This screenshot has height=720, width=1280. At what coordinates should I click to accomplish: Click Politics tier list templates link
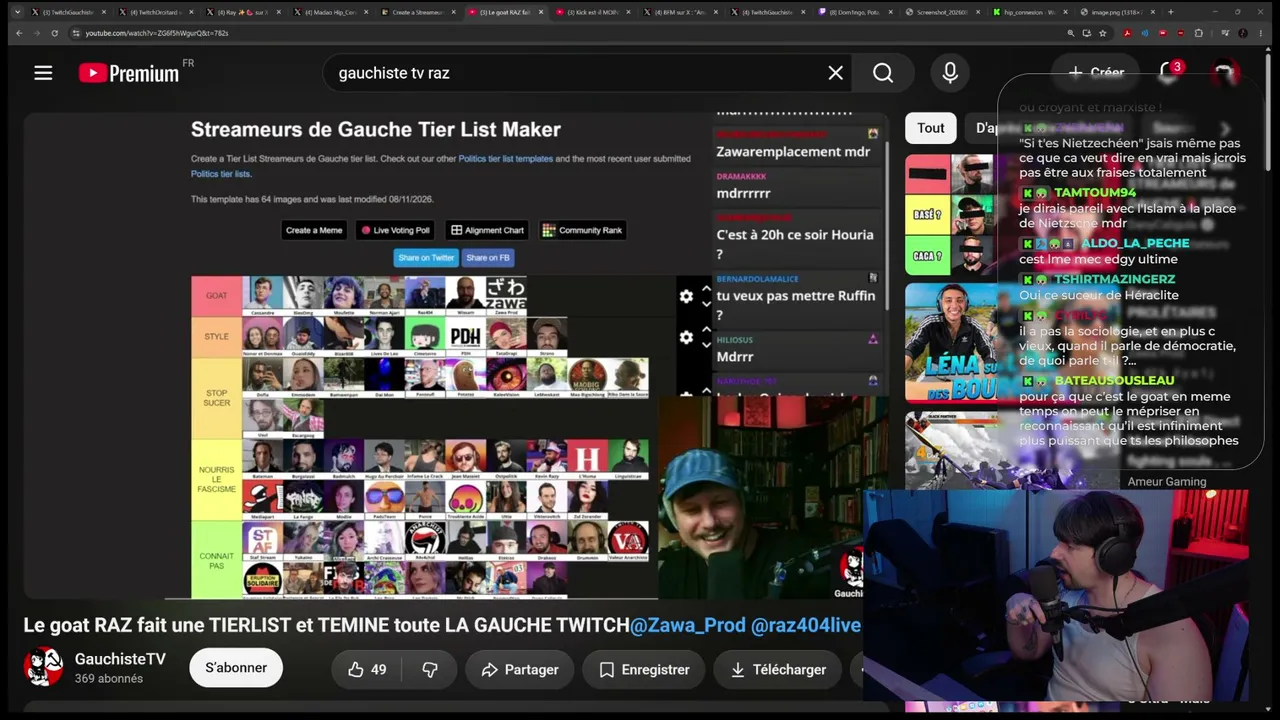[505, 159]
